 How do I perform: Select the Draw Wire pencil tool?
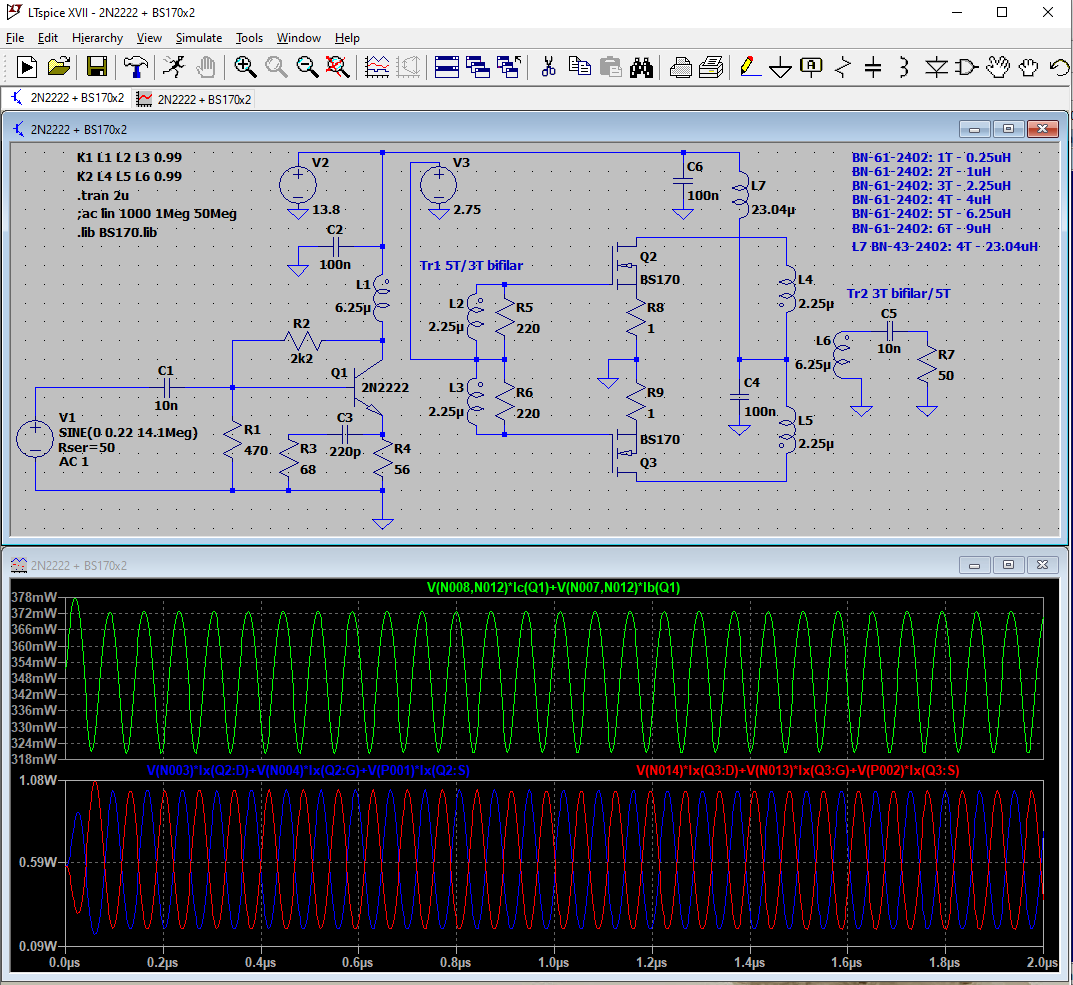(x=749, y=67)
